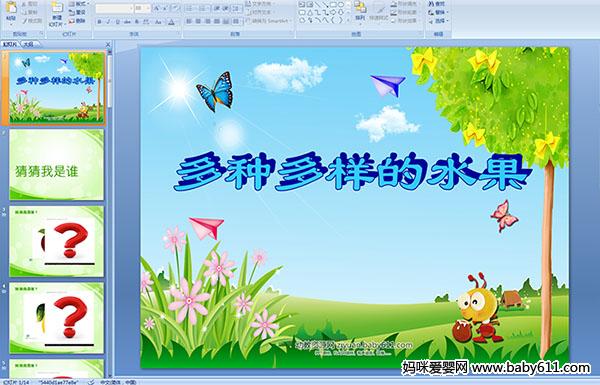
Task: Select the third slide thumbnail with a question mark
Action: [57, 241]
